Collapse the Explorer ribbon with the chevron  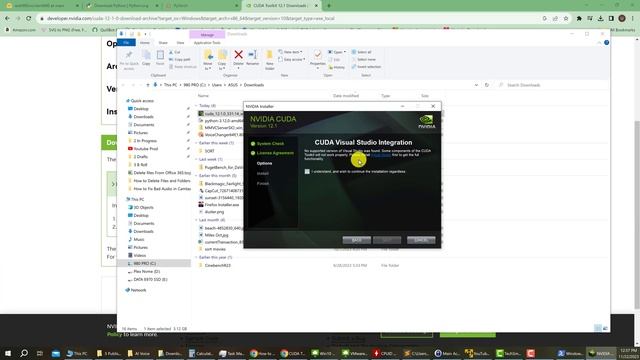point(599,42)
